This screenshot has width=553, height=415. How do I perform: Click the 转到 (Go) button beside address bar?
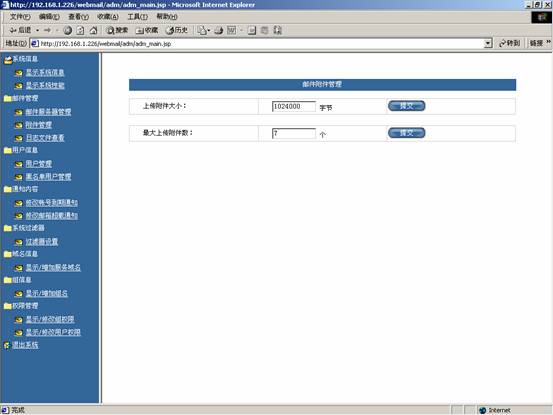[509, 43]
